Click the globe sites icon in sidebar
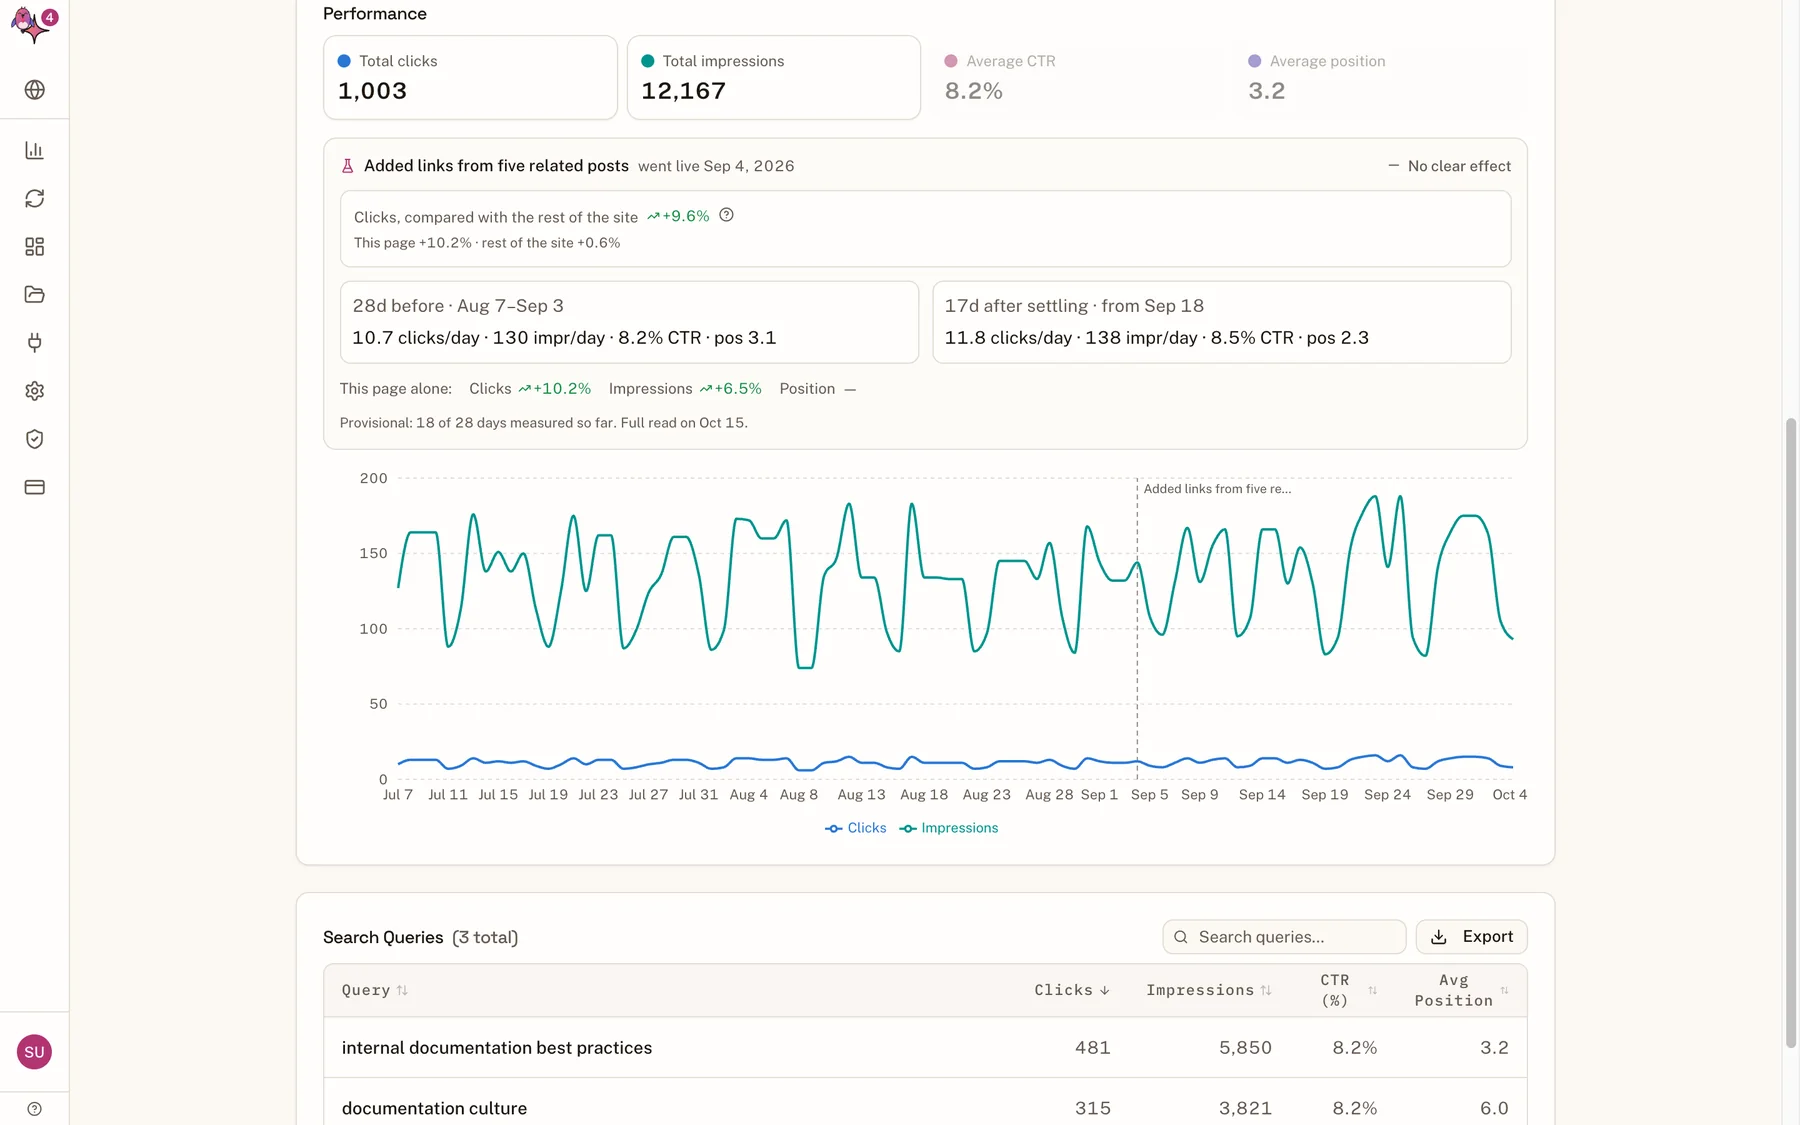The width and height of the screenshot is (1800, 1125). tap(35, 90)
